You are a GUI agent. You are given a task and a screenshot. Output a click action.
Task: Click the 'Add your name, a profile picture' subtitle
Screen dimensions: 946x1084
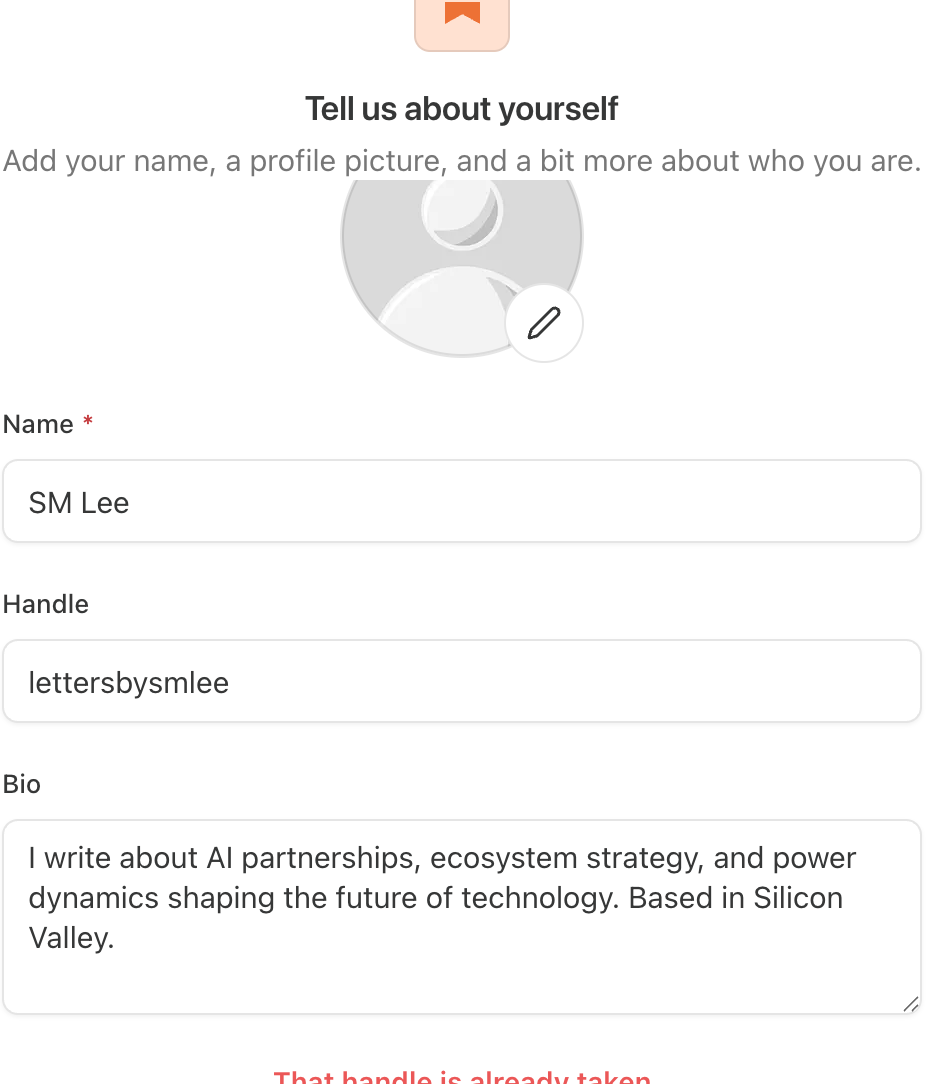point(462,160)
